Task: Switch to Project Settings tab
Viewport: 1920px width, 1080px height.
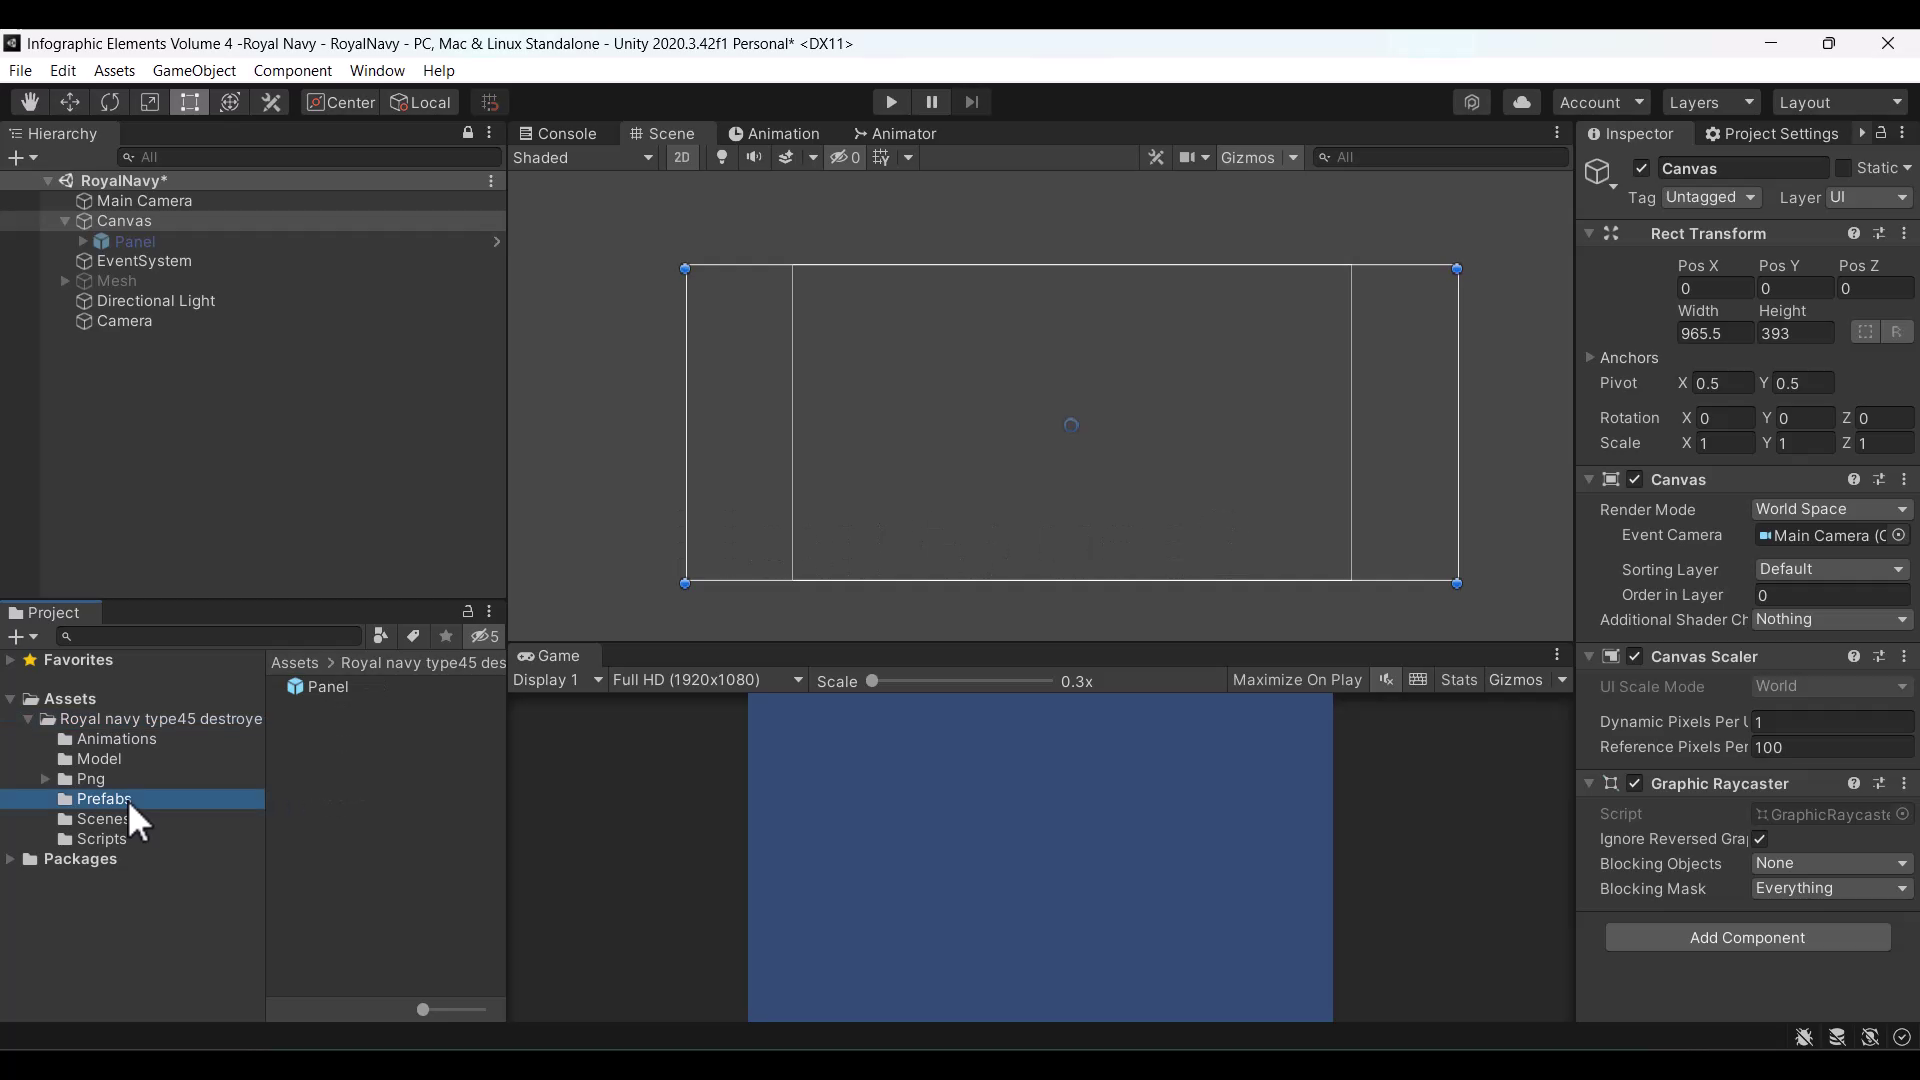Action: pyautogui.click(x=1771, y=133)
